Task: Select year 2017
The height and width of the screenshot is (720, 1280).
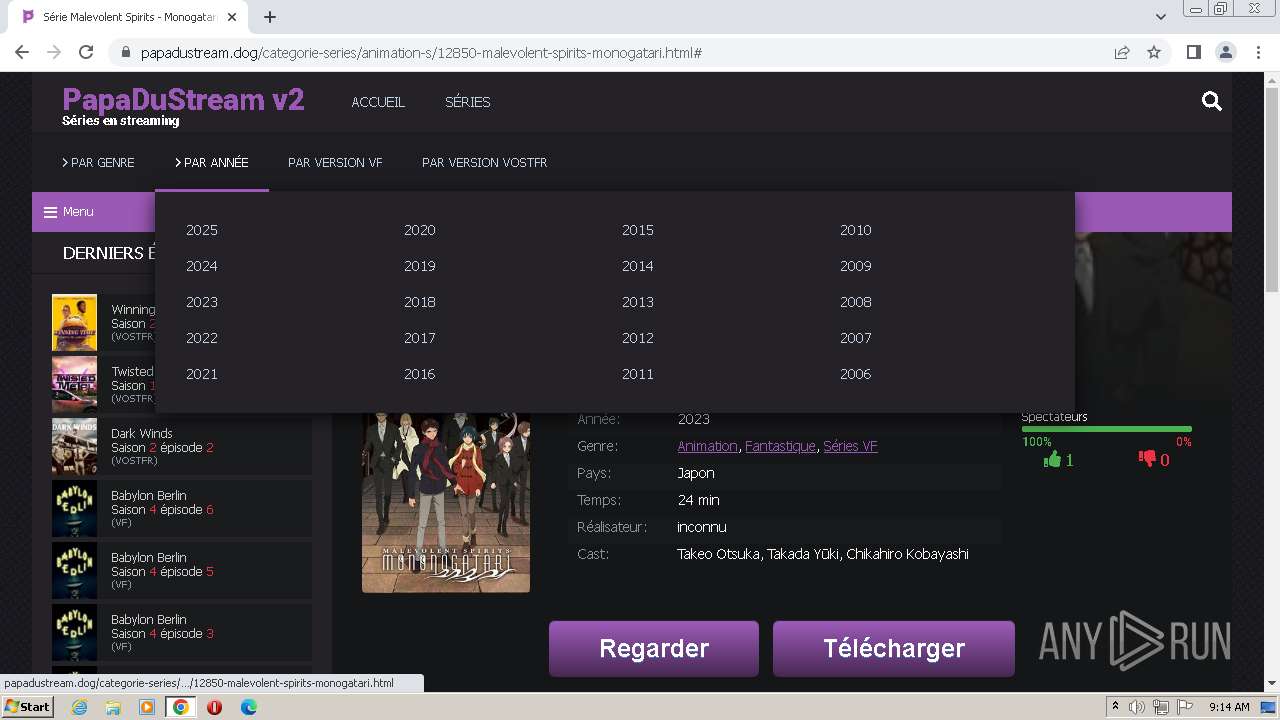Action: coord(419,338)
